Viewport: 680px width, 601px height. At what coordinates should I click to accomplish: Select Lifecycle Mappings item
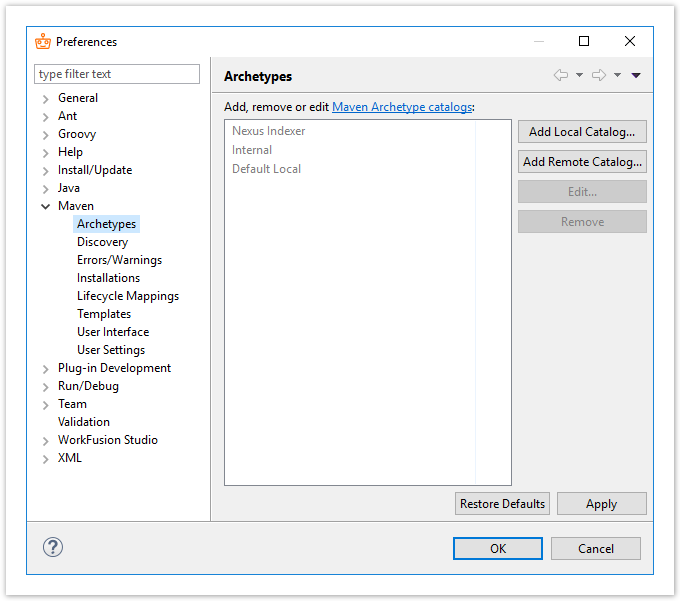pos(128,296)
